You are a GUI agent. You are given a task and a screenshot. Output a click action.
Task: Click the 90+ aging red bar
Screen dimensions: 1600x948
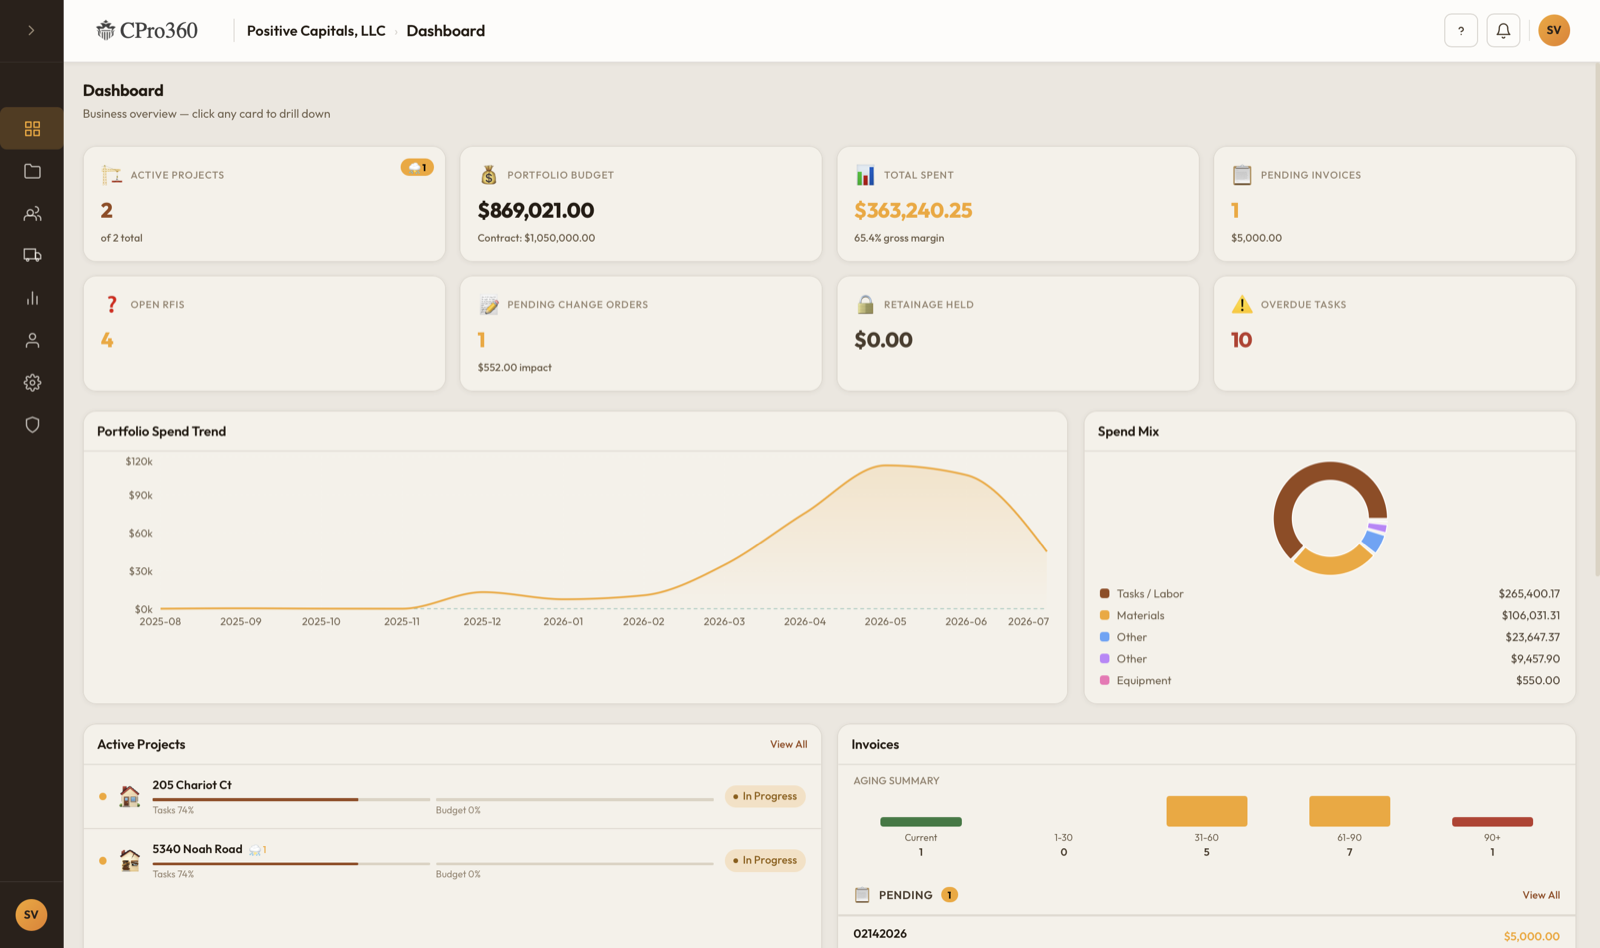point(1492,822)
